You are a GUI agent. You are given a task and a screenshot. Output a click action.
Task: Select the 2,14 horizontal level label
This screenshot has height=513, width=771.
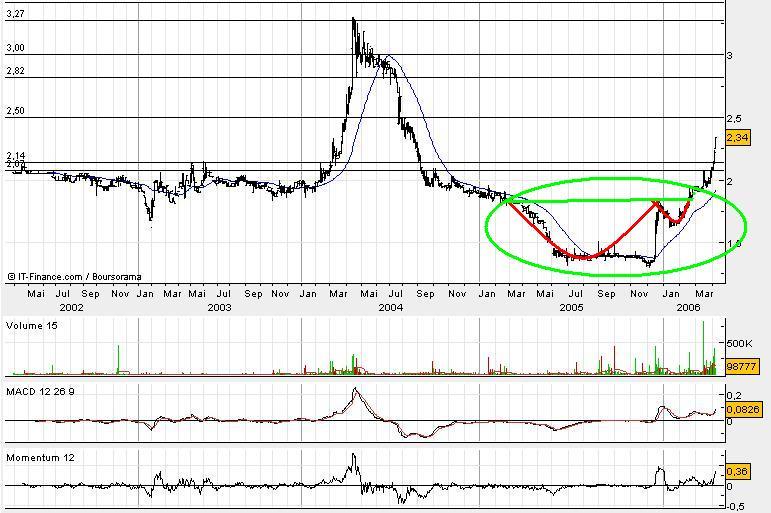click(x=15, y=156)
